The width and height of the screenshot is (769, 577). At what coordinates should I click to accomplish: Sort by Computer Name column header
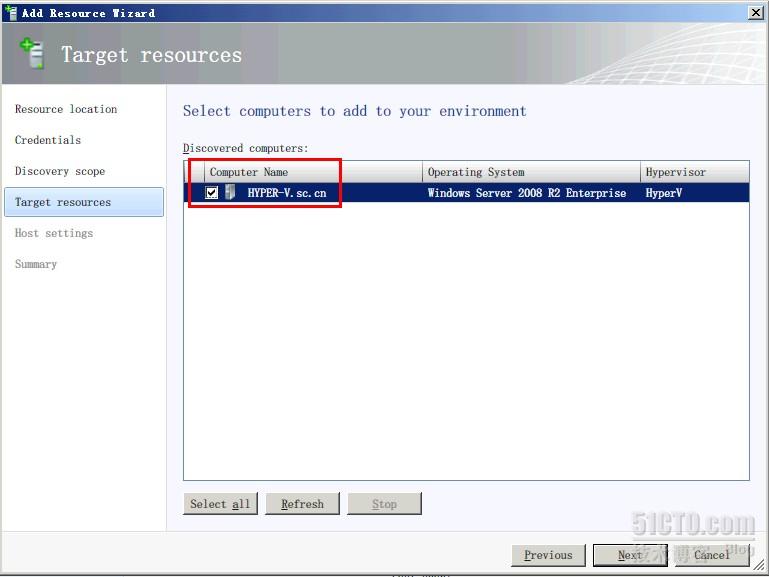tap(313, 172)
